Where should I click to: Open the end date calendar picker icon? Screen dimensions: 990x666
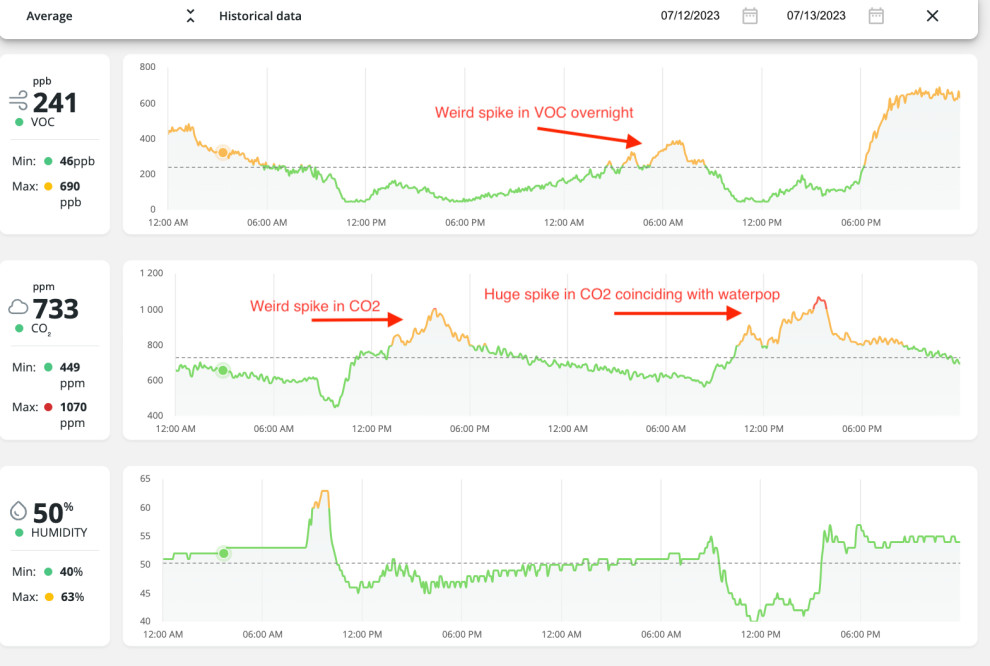click(876, 16)
